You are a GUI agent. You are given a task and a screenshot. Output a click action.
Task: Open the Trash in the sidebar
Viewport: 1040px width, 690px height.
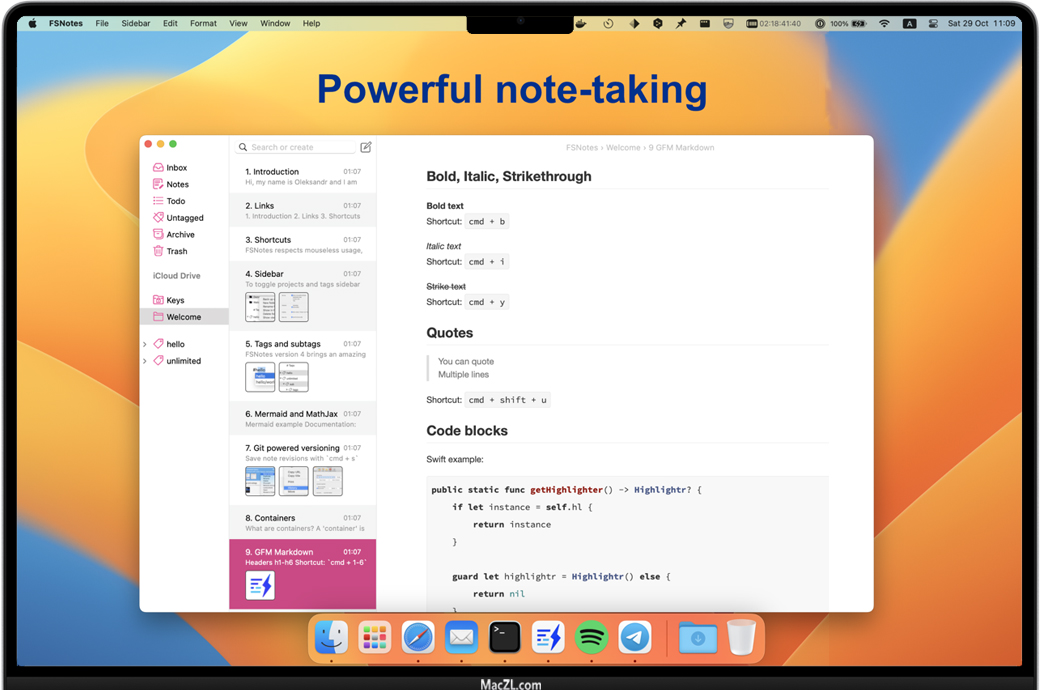176,252
